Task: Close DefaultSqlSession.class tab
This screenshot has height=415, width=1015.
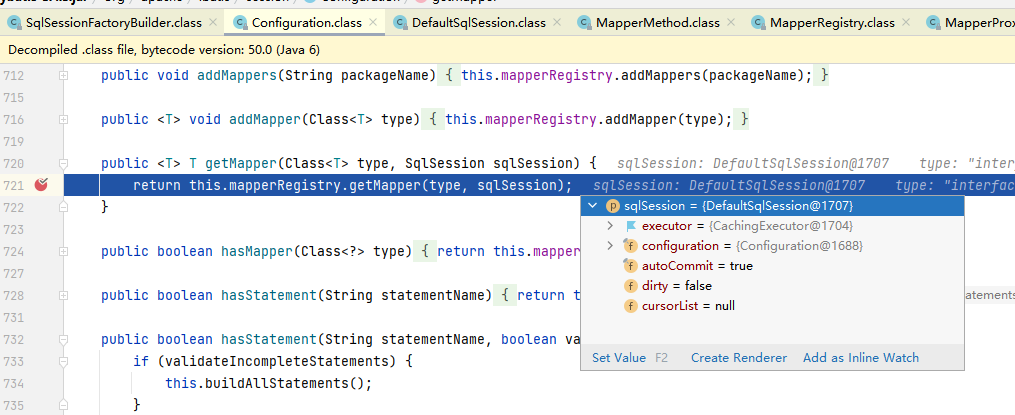Action: click(x=557, y=23)
